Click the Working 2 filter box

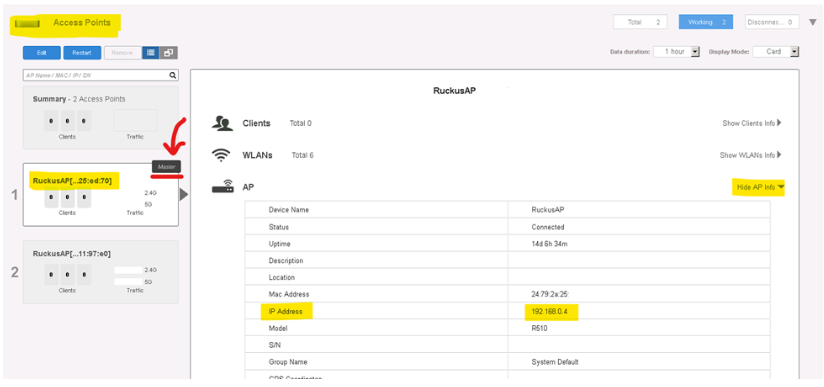coord(706,22)
